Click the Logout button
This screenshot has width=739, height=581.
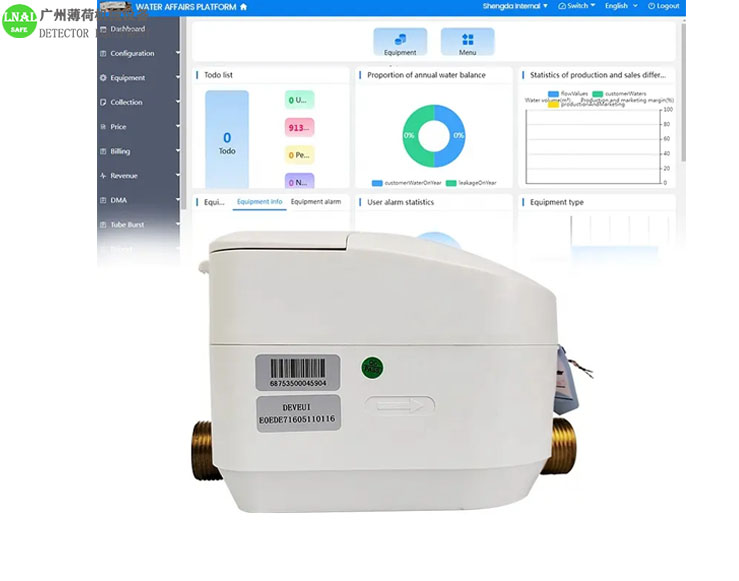pos(664,6)
